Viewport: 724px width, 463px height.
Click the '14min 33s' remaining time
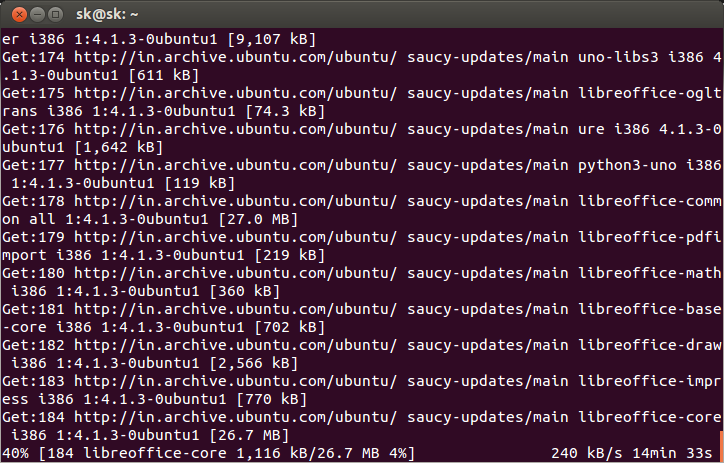(672, 453)
